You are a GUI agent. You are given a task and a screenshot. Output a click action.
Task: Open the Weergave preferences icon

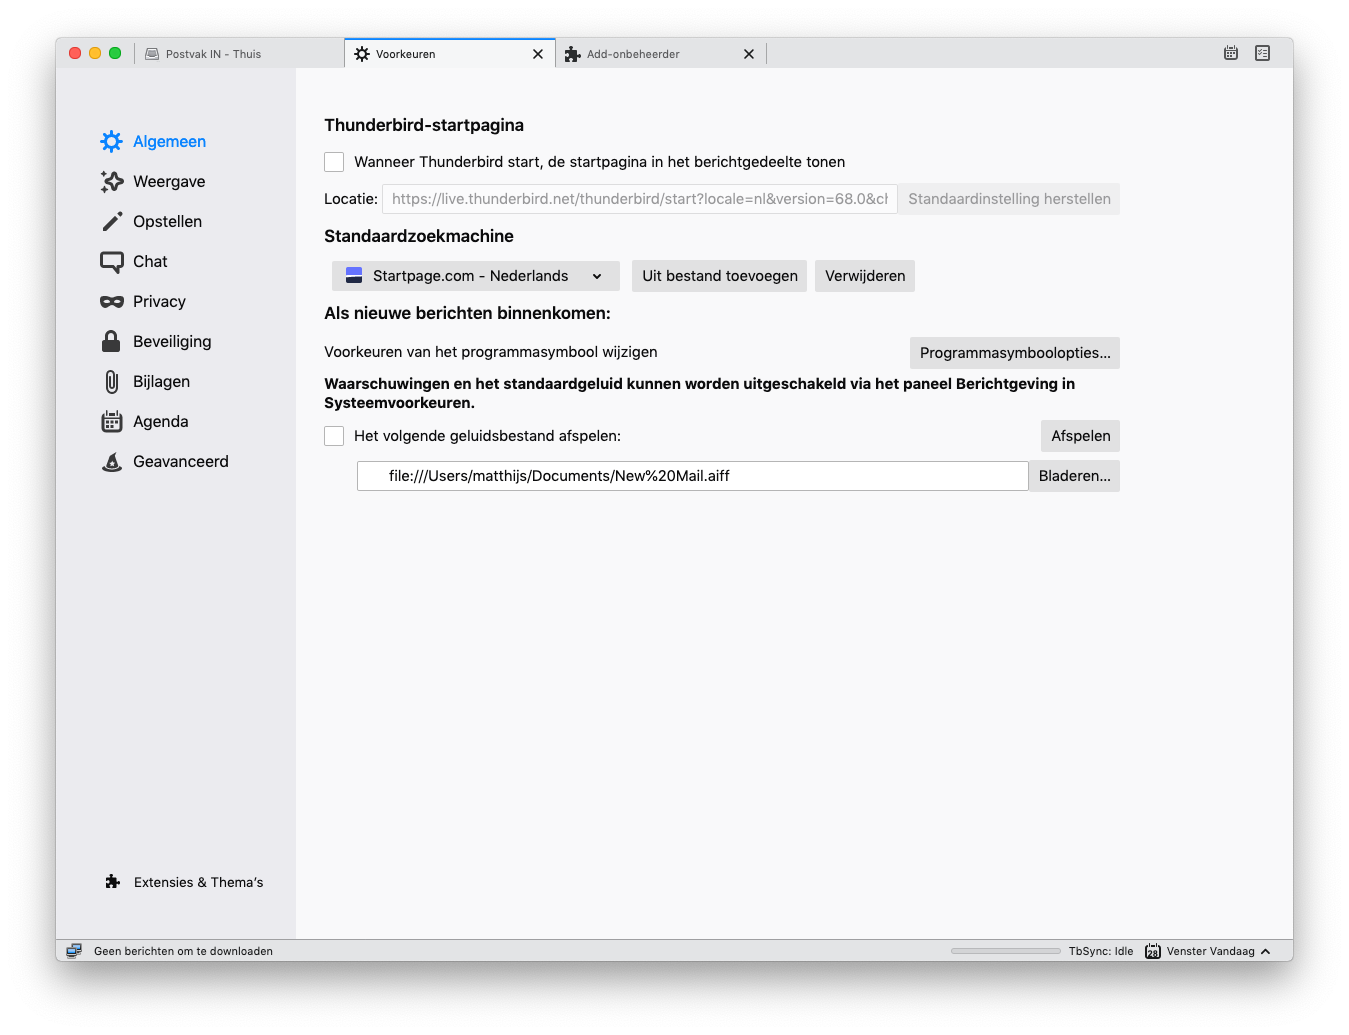[111, 181]
